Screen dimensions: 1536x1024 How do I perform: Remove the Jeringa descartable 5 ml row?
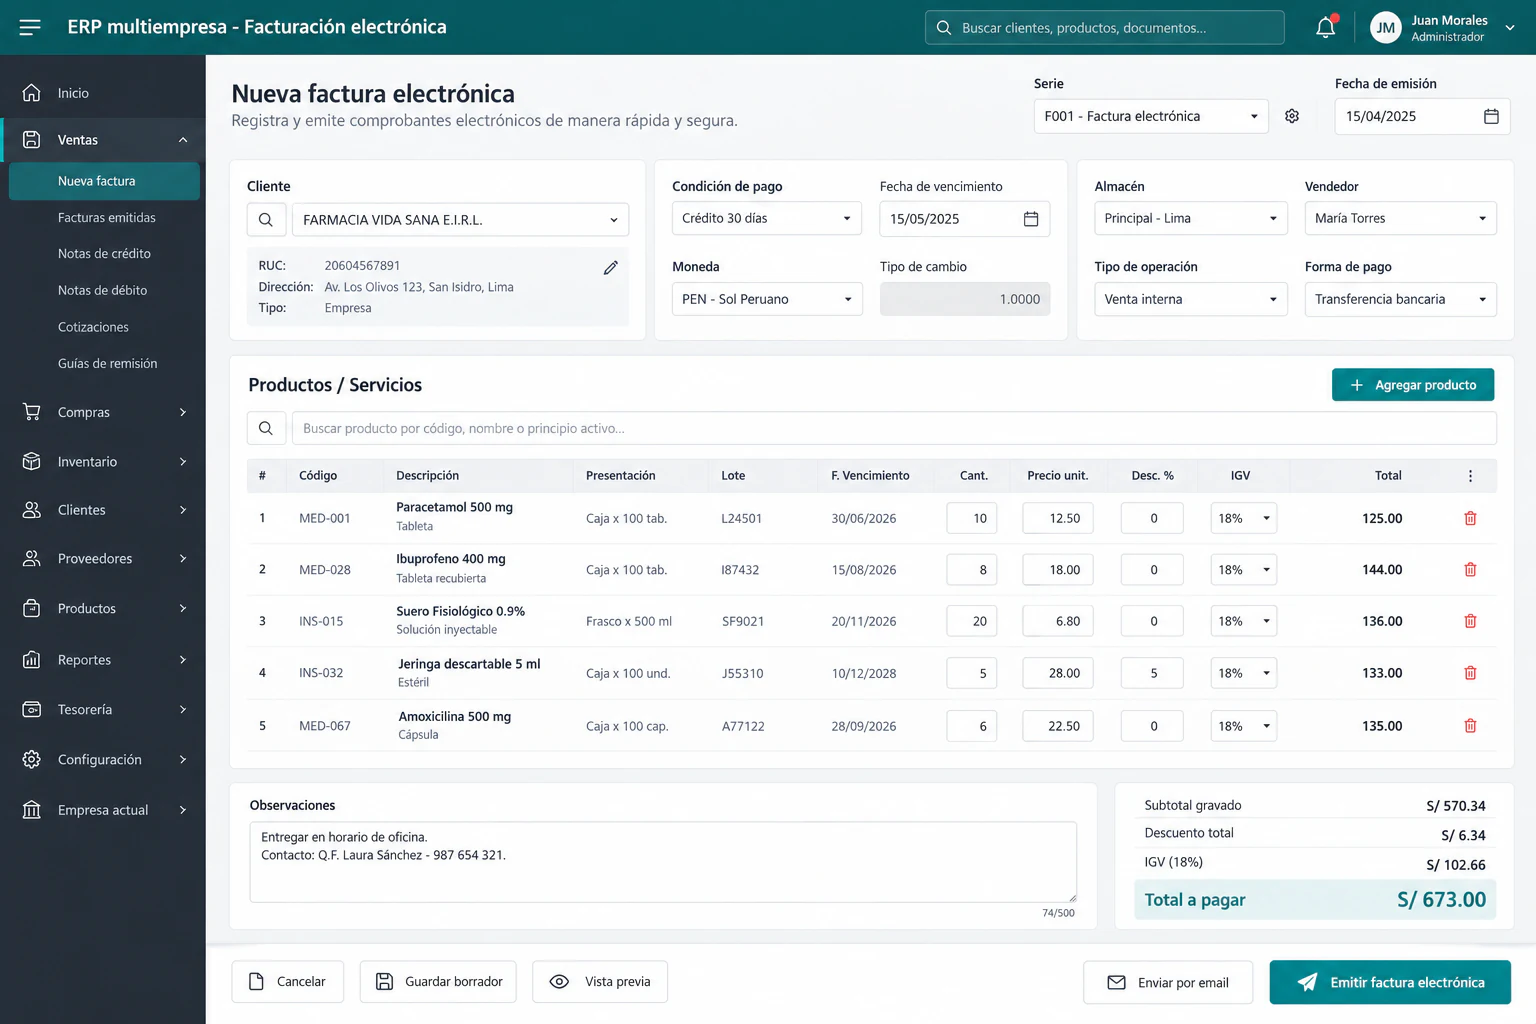pyautogui.click(x=1470, y=673)
